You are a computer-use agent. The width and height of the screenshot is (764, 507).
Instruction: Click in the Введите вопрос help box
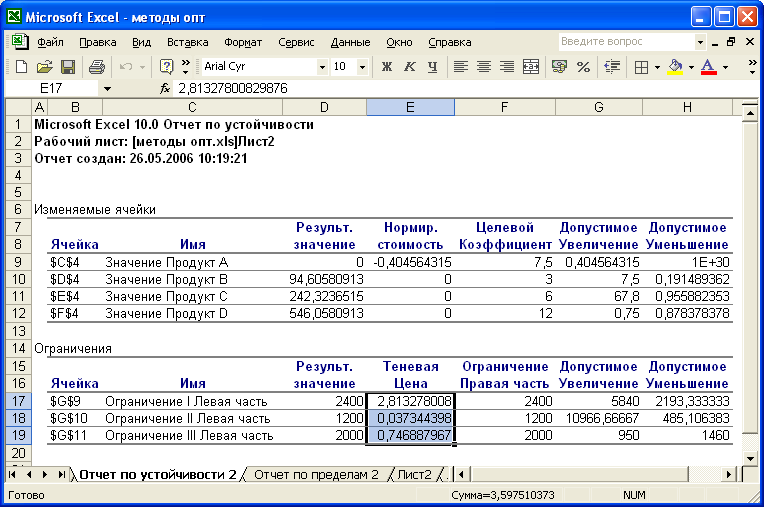pyautogui.click(x=627, y=42)
